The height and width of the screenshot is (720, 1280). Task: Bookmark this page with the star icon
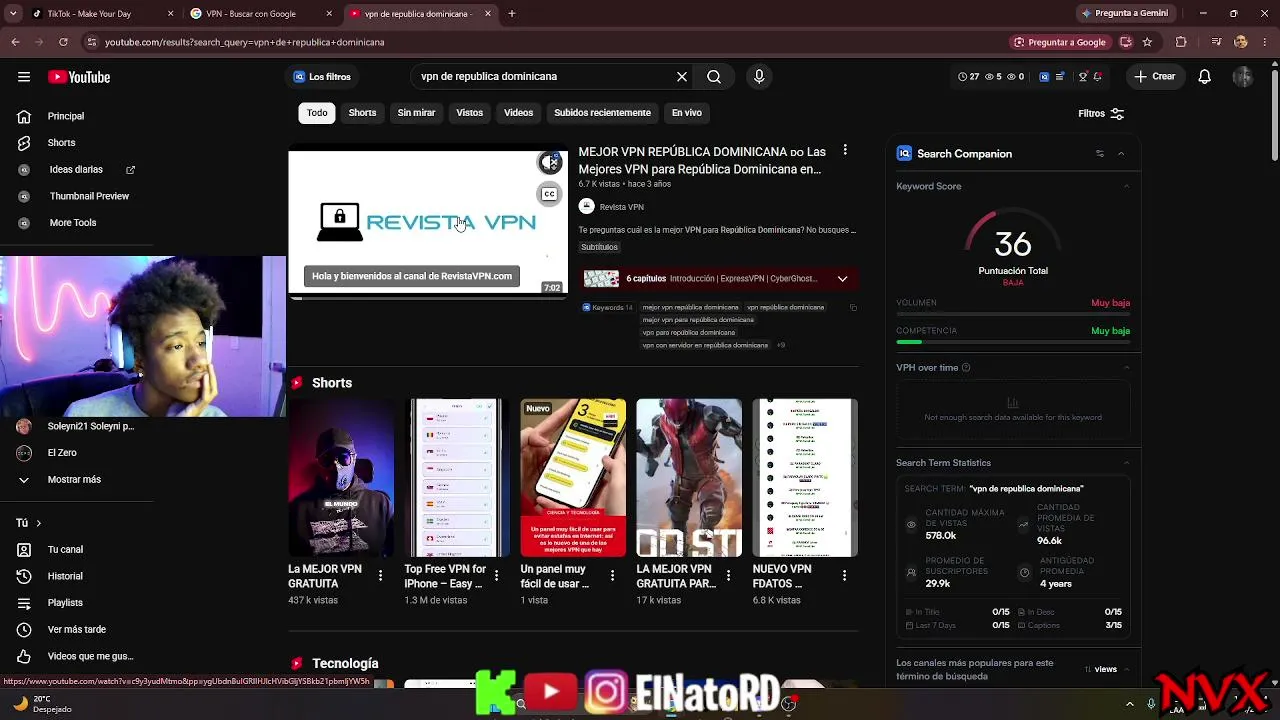click(1147, 42)
